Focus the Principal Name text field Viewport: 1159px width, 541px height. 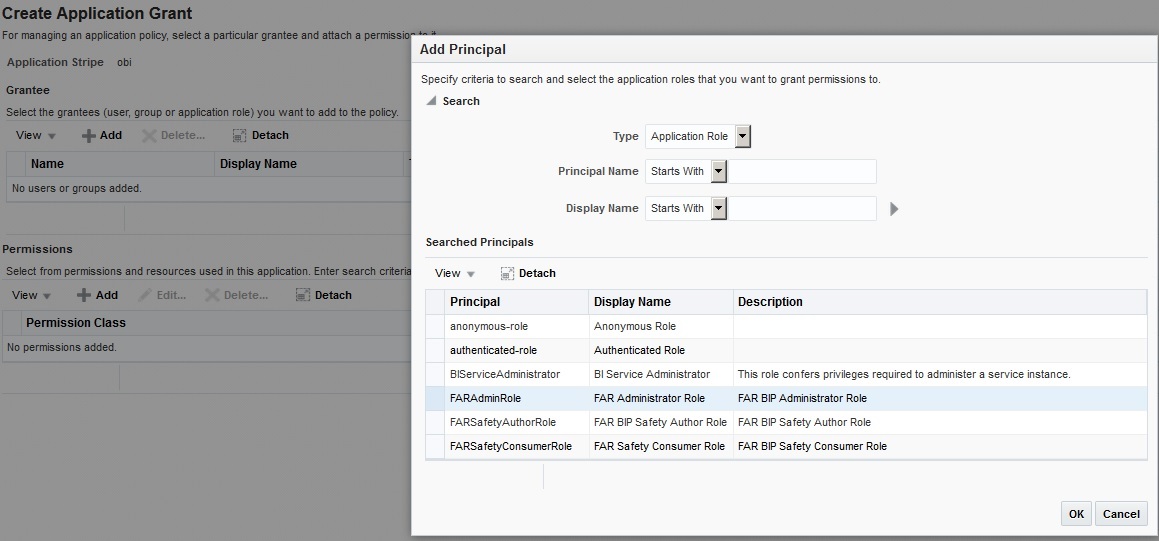(x=802, y=171)
